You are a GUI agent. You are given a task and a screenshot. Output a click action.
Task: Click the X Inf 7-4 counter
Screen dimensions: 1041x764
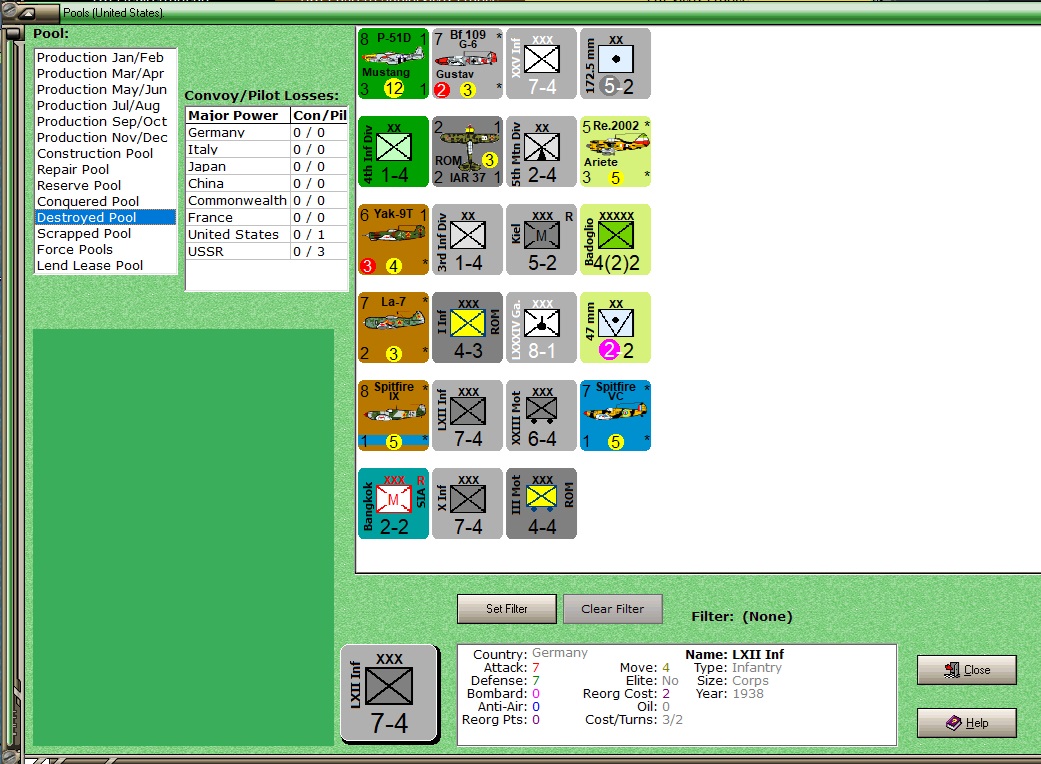point(467,503)
